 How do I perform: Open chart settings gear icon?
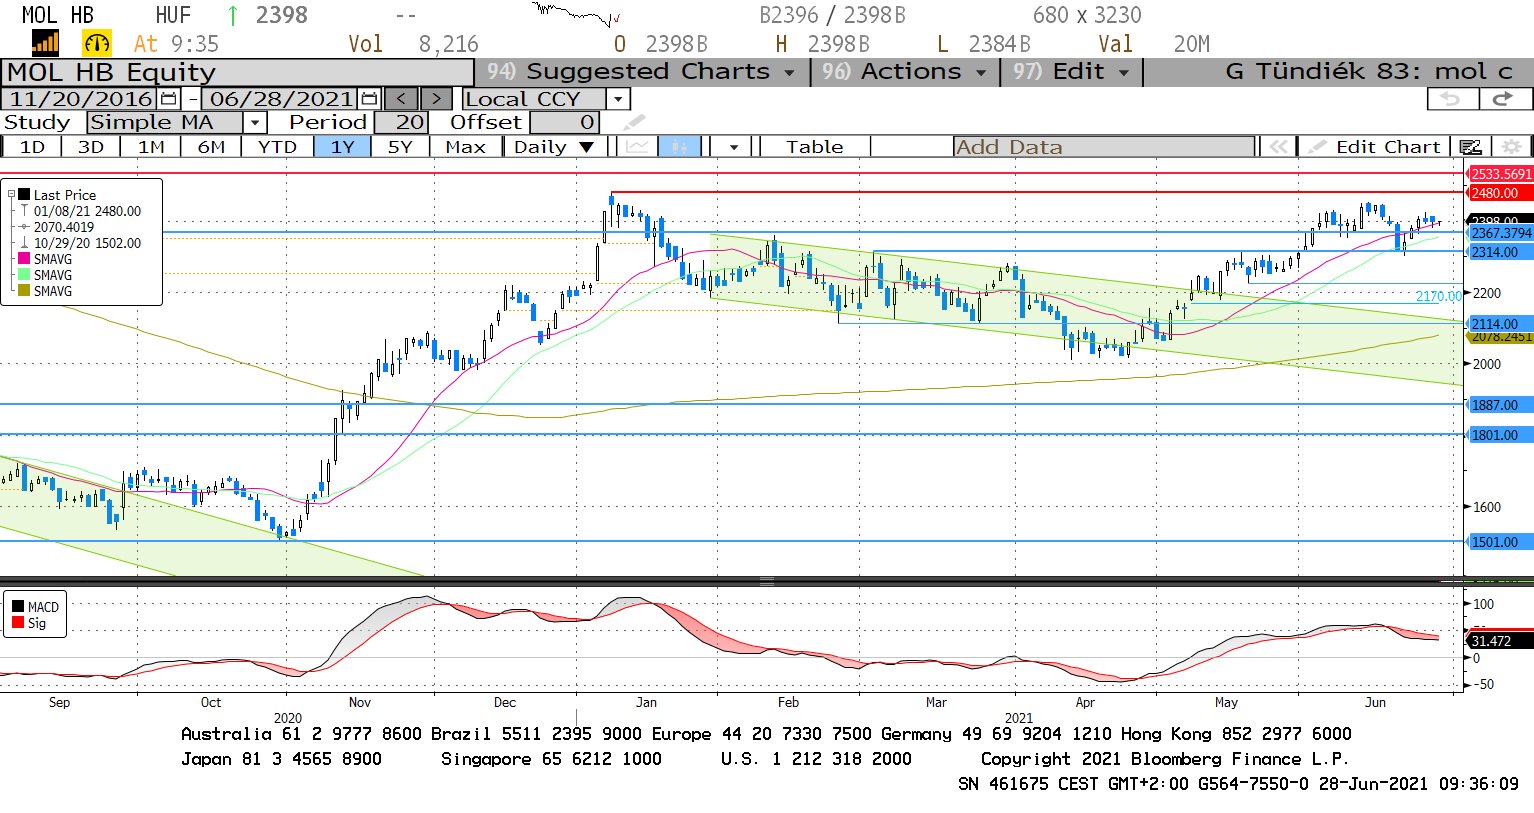[x=1512, y=147]
